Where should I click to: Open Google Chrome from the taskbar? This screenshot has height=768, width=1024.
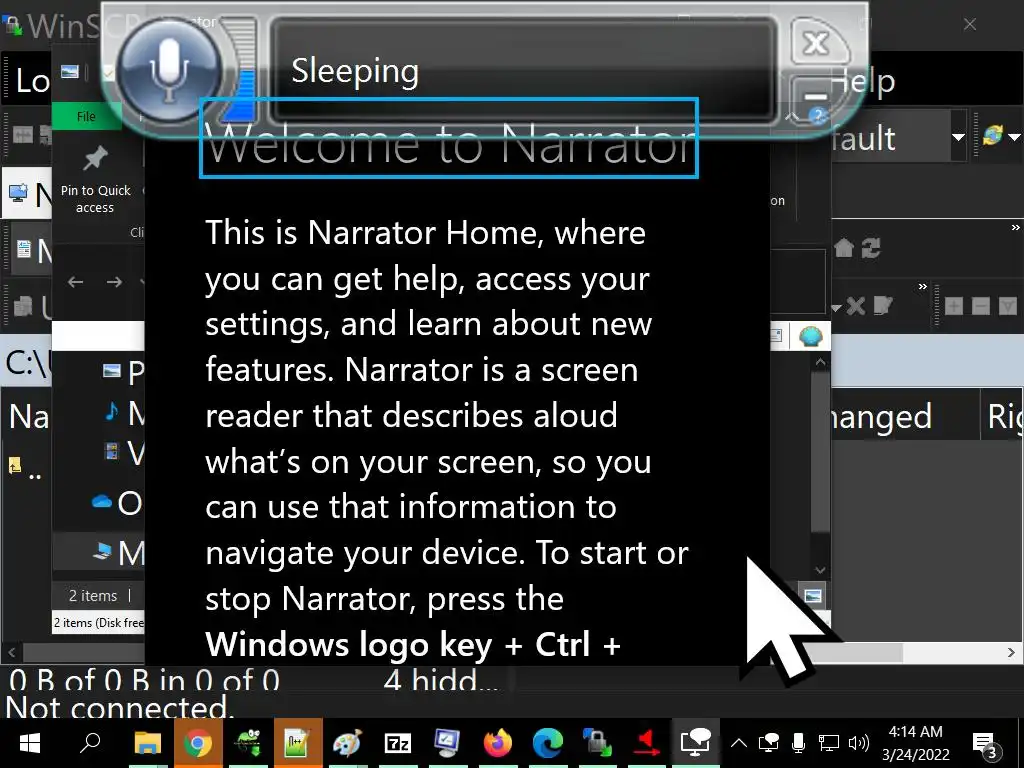tap(198, 743)
